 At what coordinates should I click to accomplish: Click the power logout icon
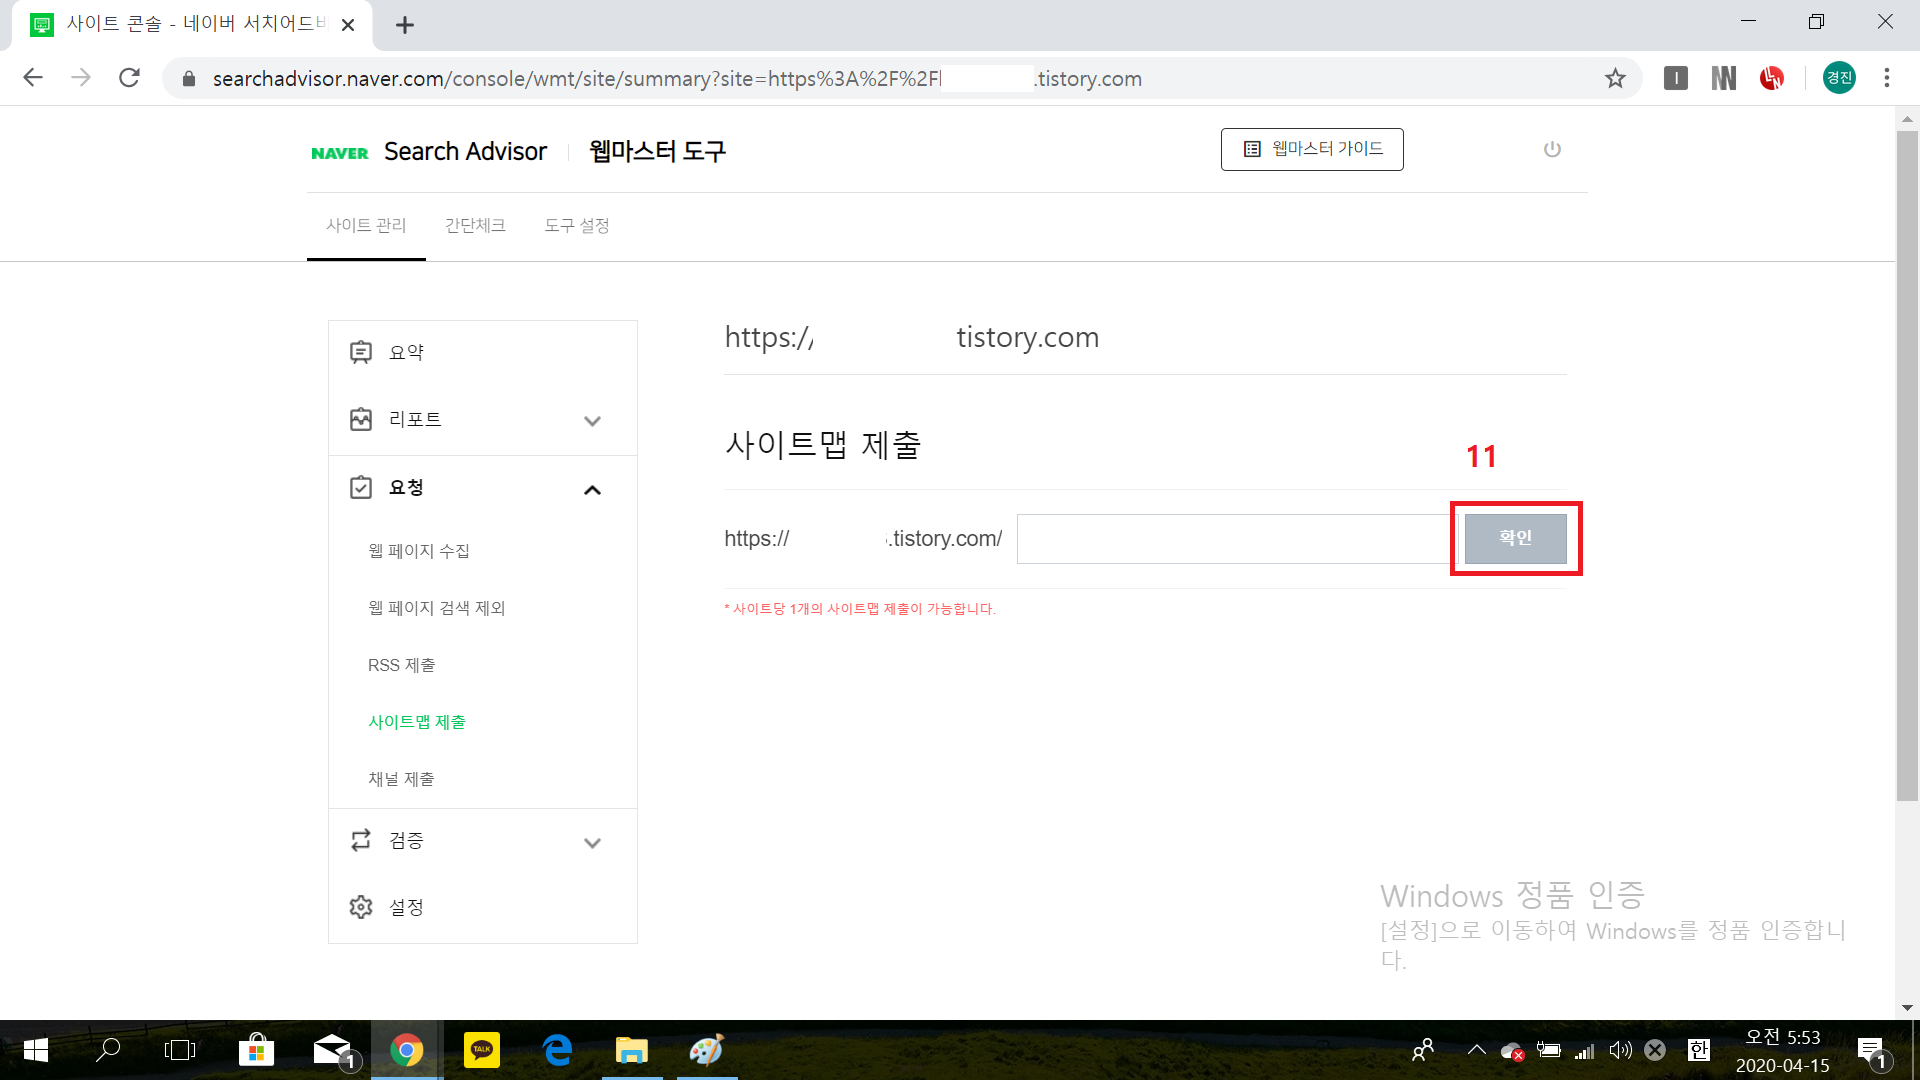coord(1552,149)
